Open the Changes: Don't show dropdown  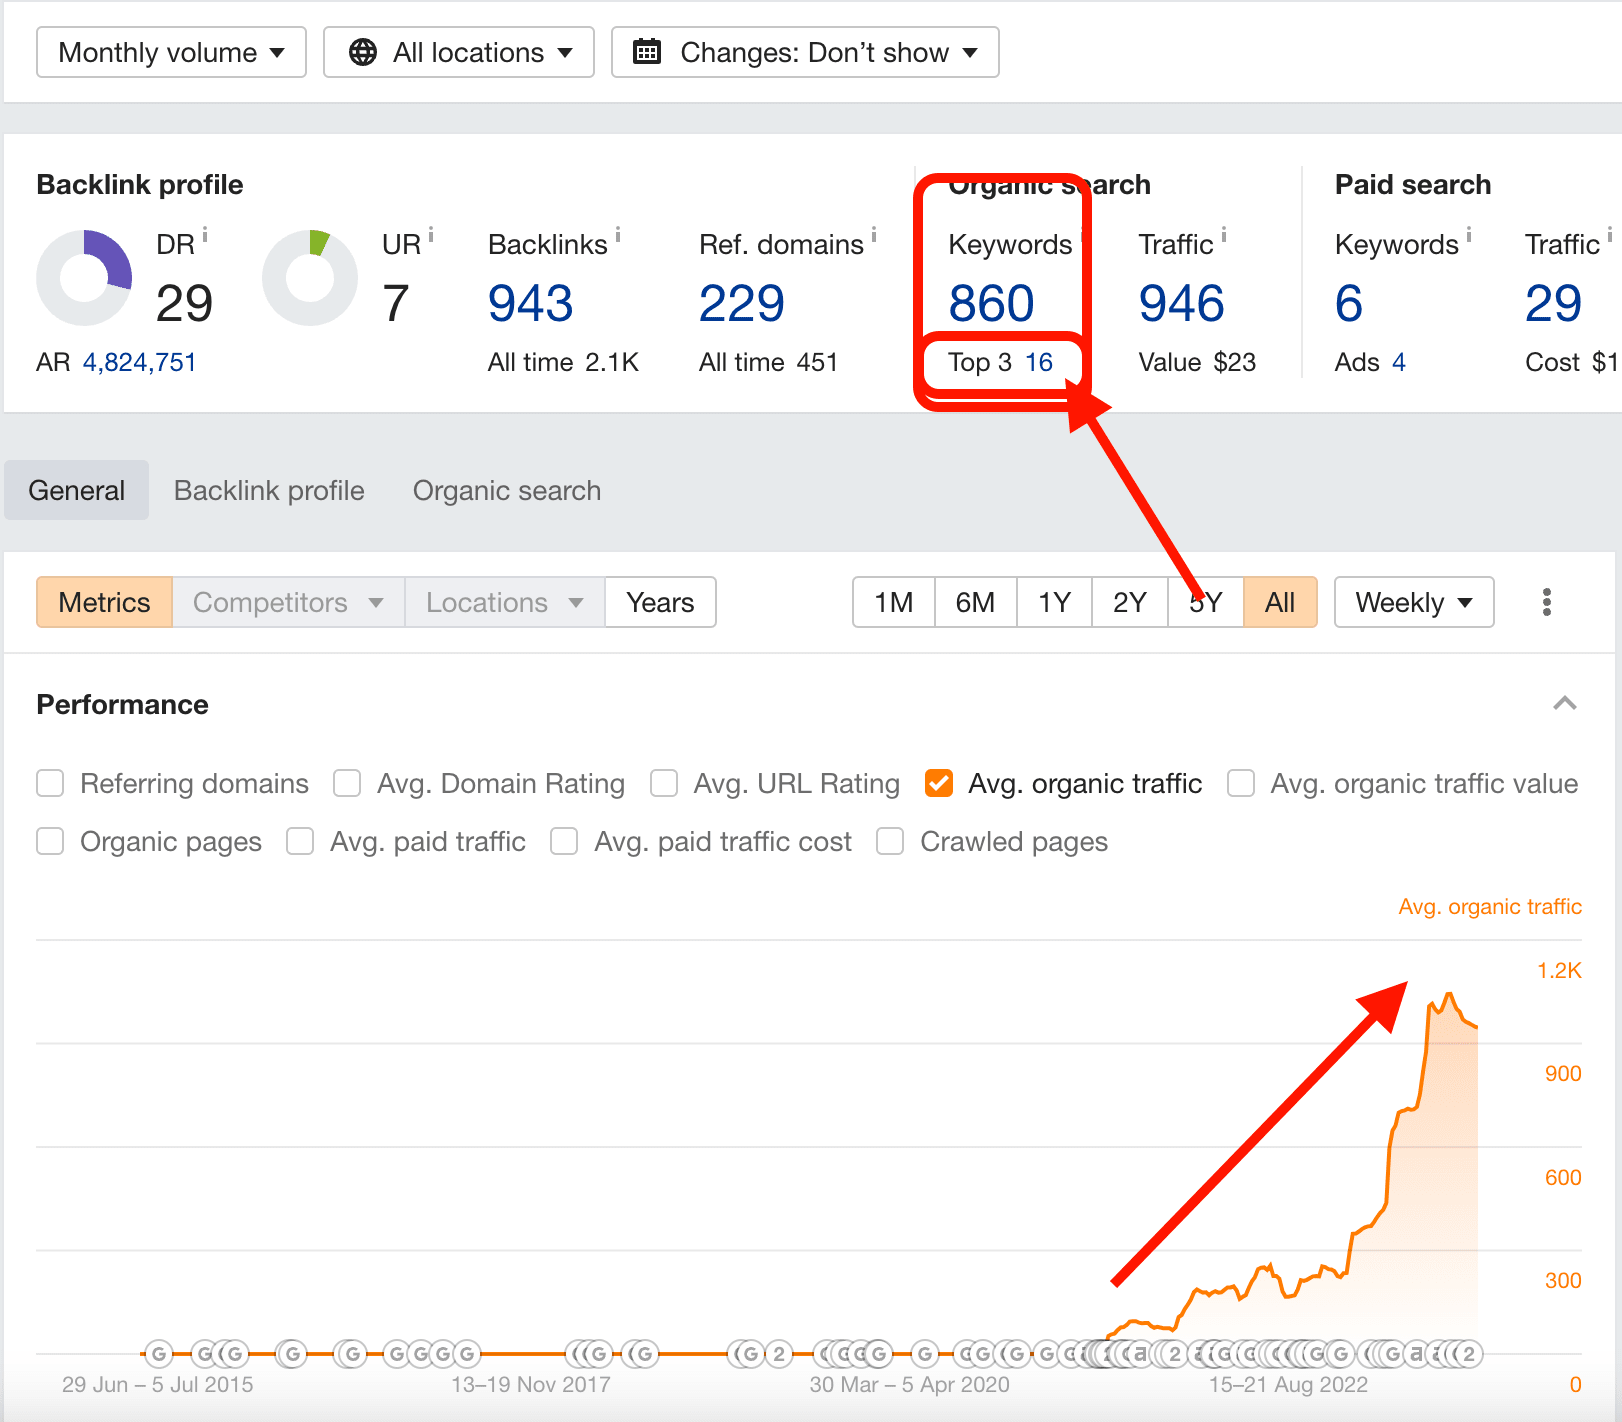coord(805,52)
